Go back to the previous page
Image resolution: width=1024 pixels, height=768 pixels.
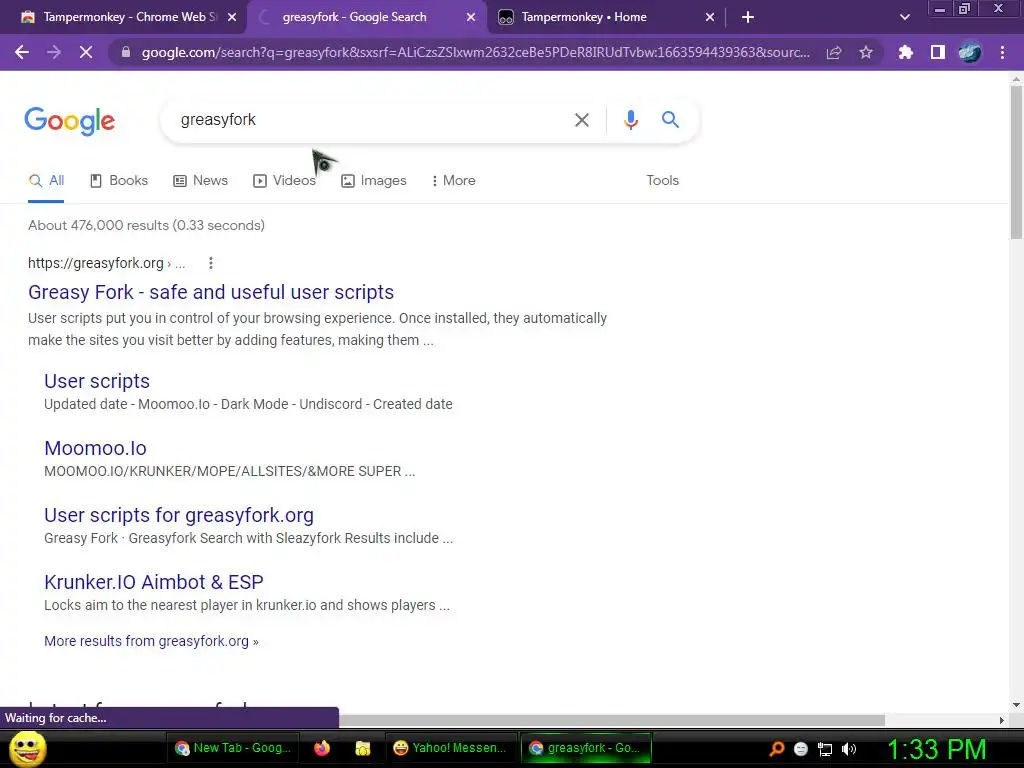point(22,52)
